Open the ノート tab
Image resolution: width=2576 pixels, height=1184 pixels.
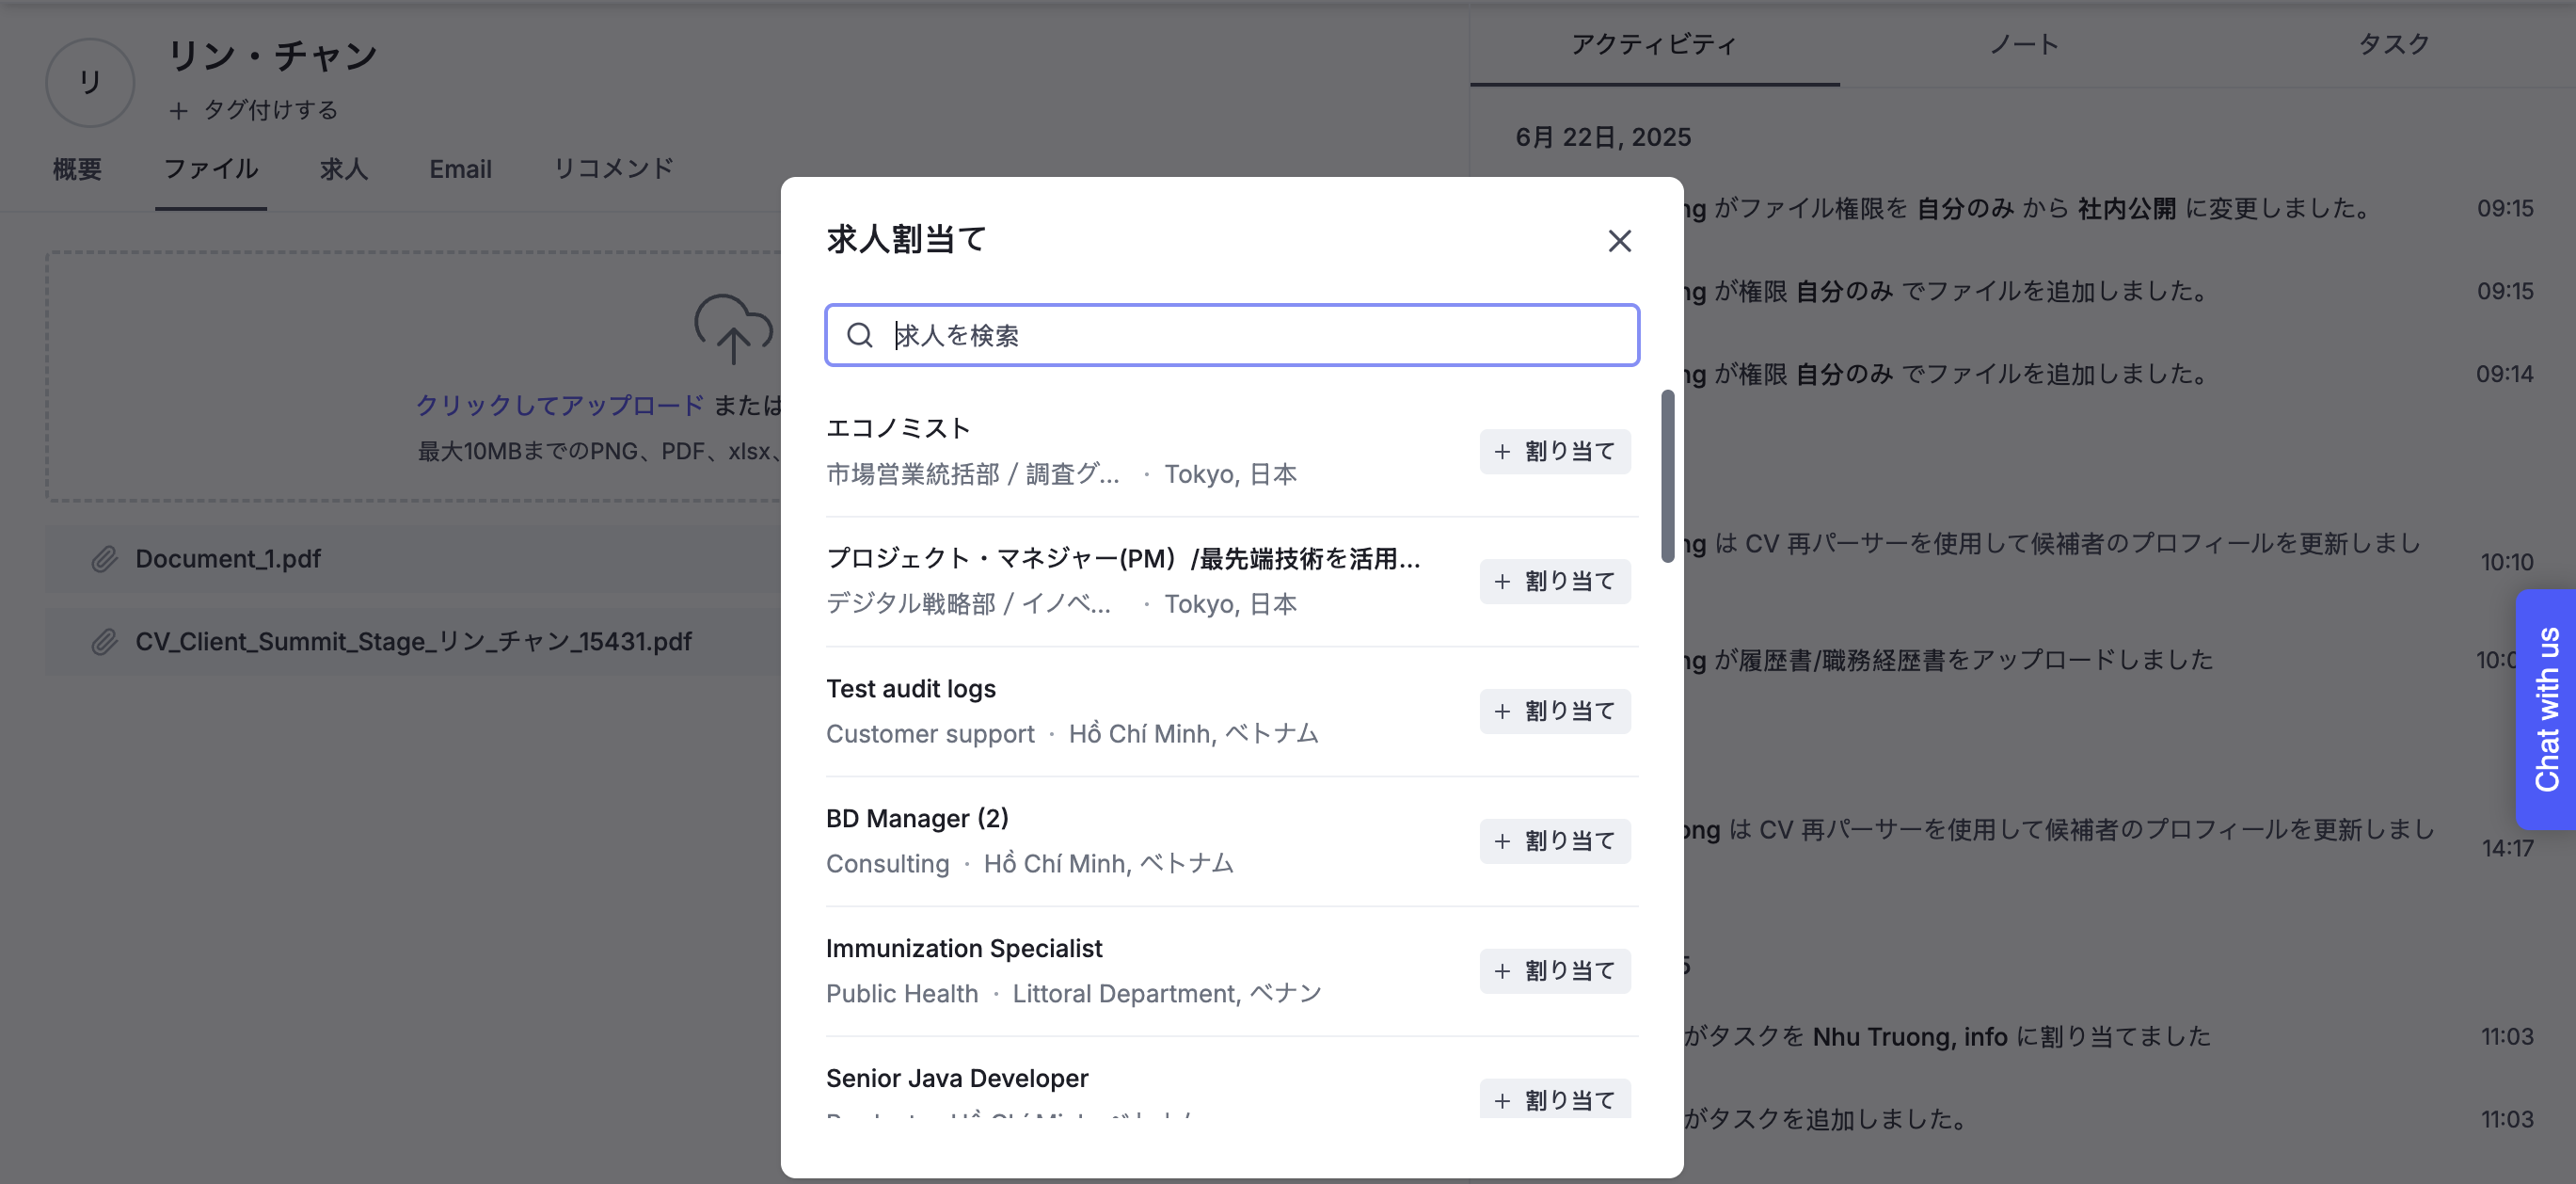point(2024,44)
